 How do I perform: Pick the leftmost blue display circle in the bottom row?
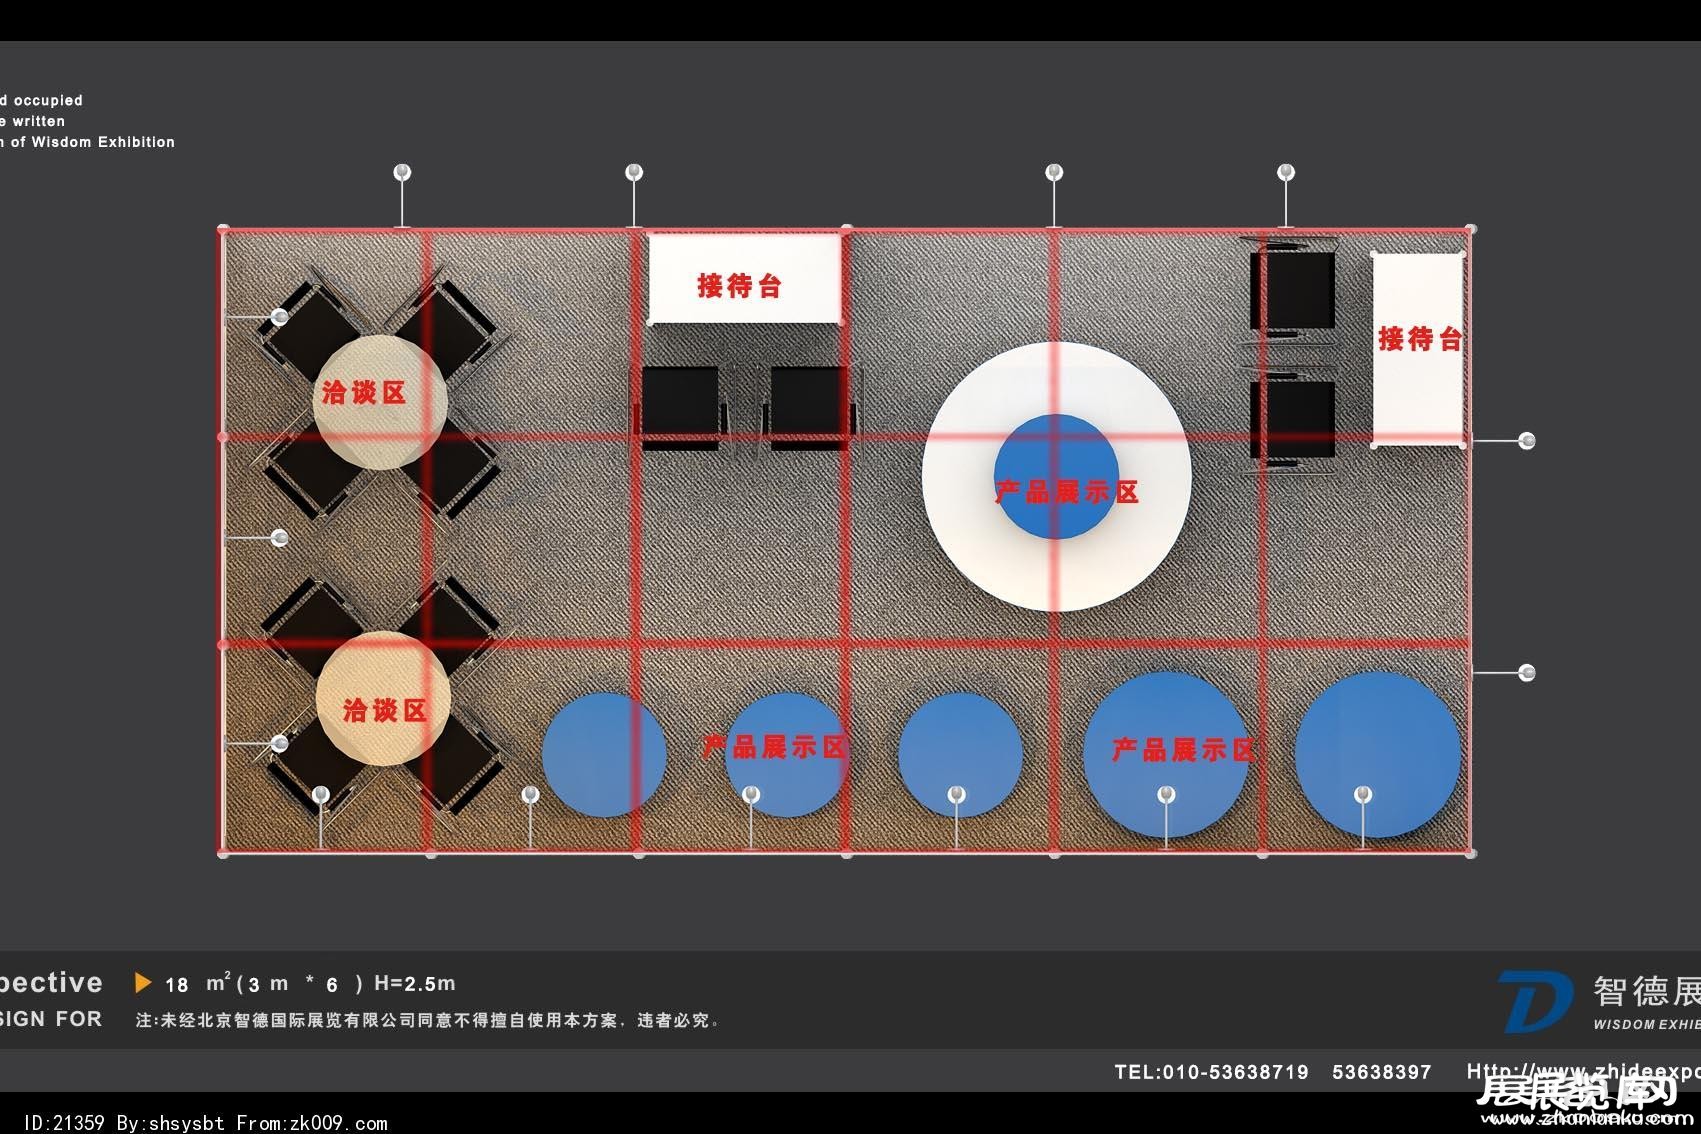pos(604,754)
